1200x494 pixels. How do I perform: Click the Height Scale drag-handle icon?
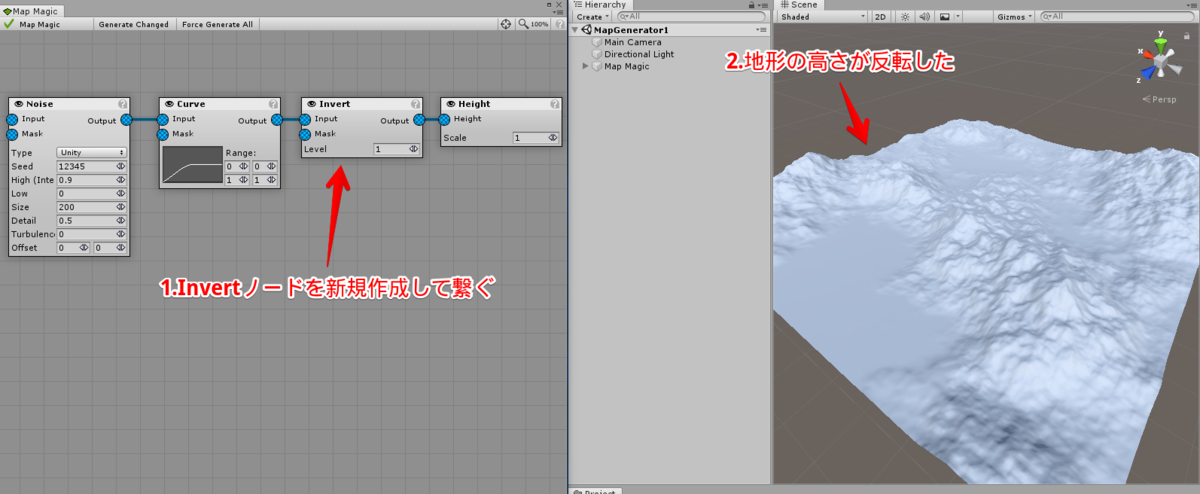tap(553, 138)
